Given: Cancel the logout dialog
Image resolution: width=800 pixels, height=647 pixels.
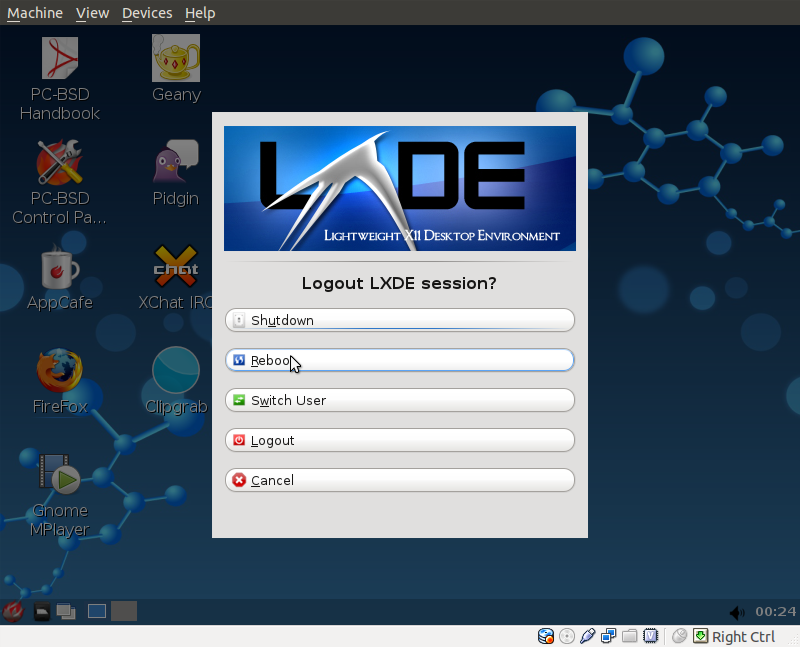Looking at the screenshot, I should [x=400, y=480].
